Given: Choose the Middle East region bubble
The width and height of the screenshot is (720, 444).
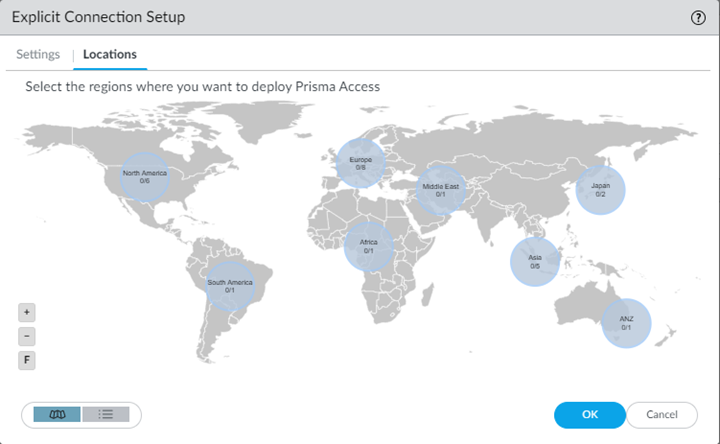Looking at the screenshot, I should 440,190.
